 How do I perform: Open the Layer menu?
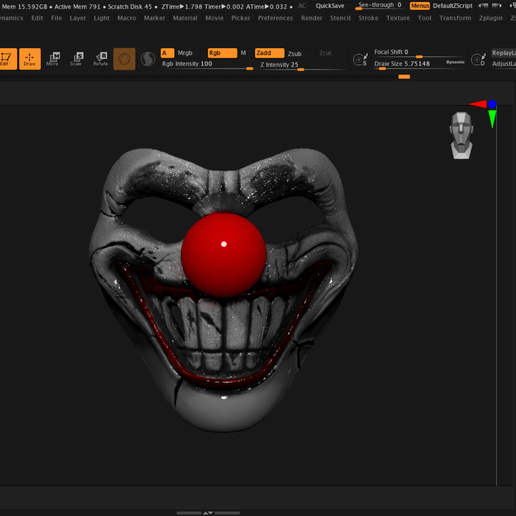(x=78, y=18)
